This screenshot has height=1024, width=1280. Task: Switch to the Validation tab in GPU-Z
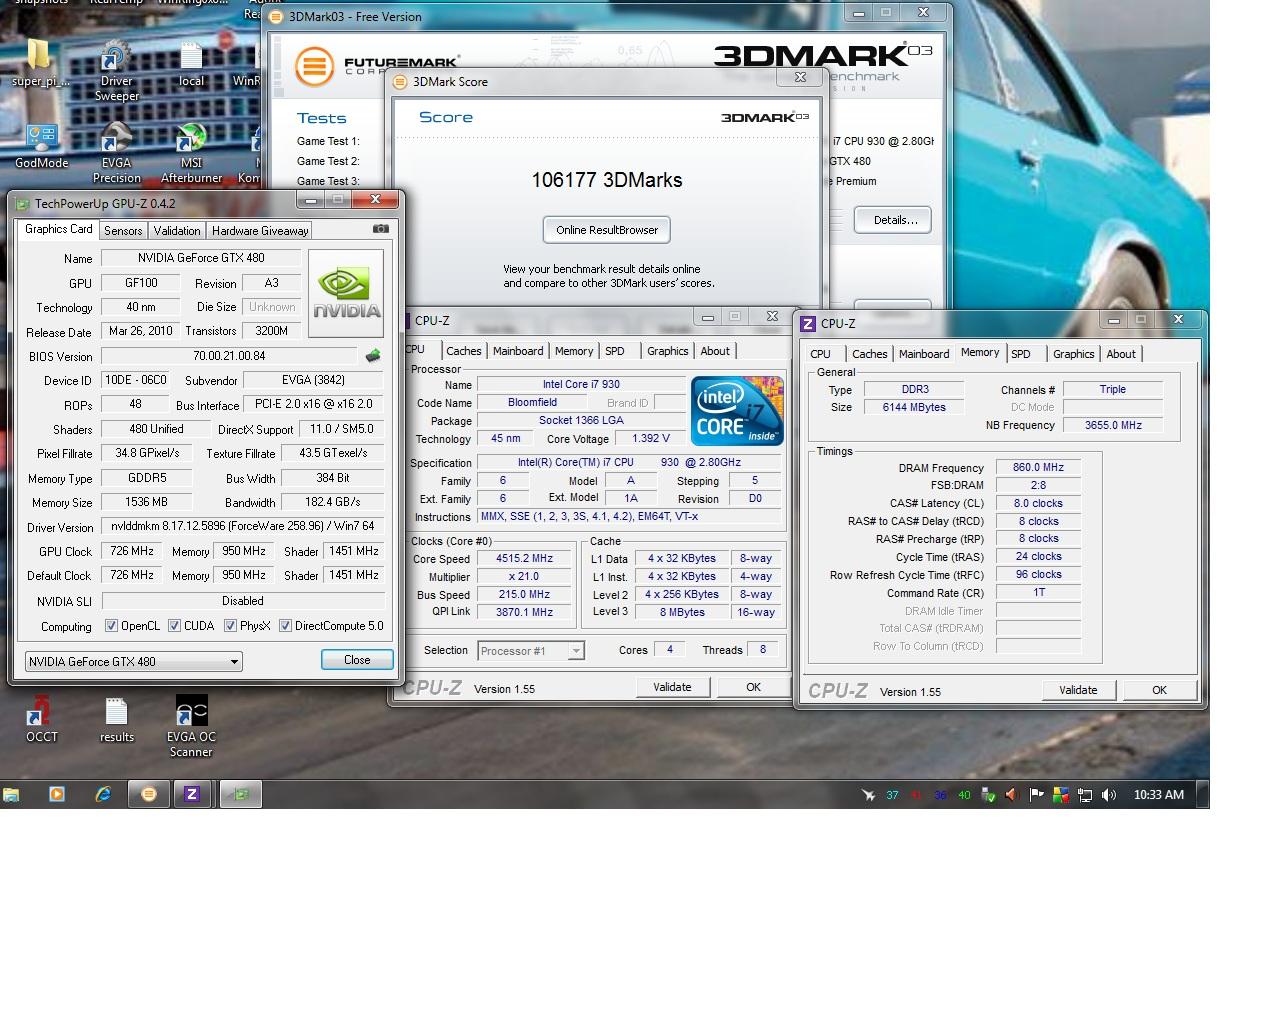point(177,231)
